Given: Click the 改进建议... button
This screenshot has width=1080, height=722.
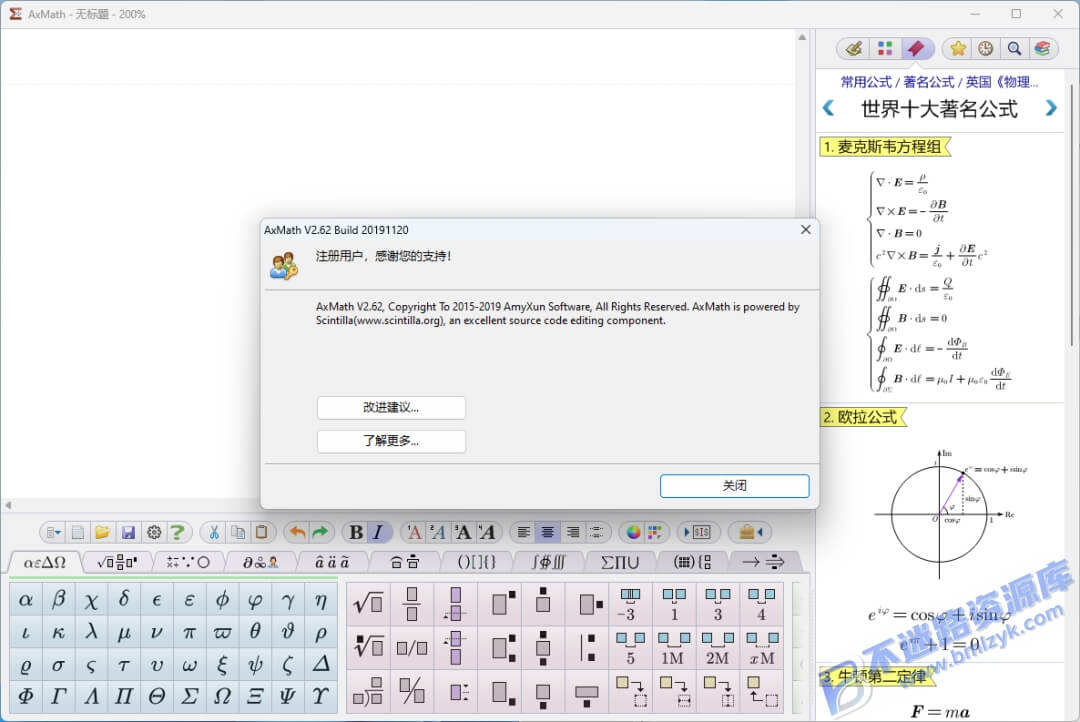Looking at the screenshot, I should pyautogui.click(x=391, y=407).
